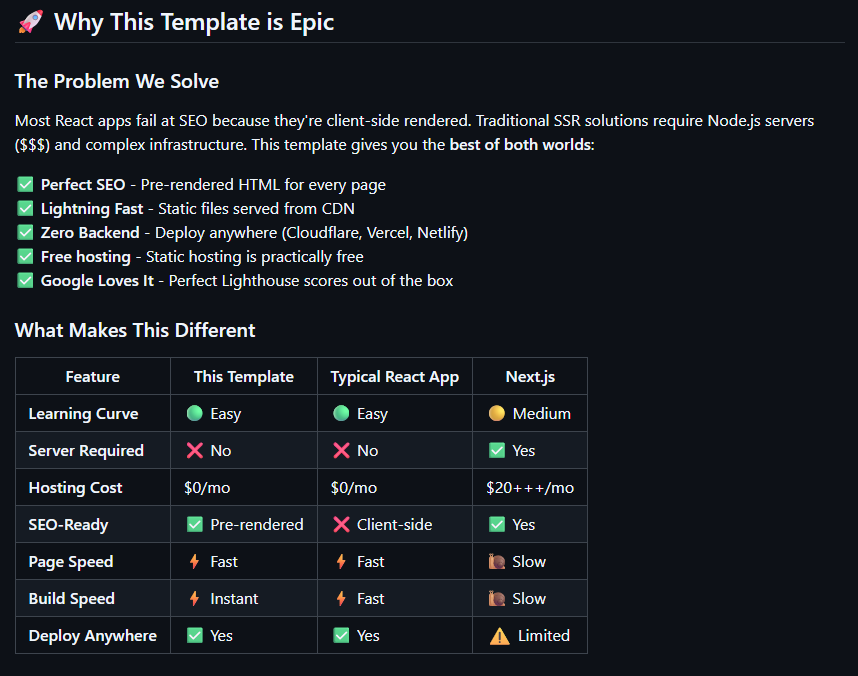Click the green check beside Perfect SEO

pyautogui.click(x=25, y=184)
